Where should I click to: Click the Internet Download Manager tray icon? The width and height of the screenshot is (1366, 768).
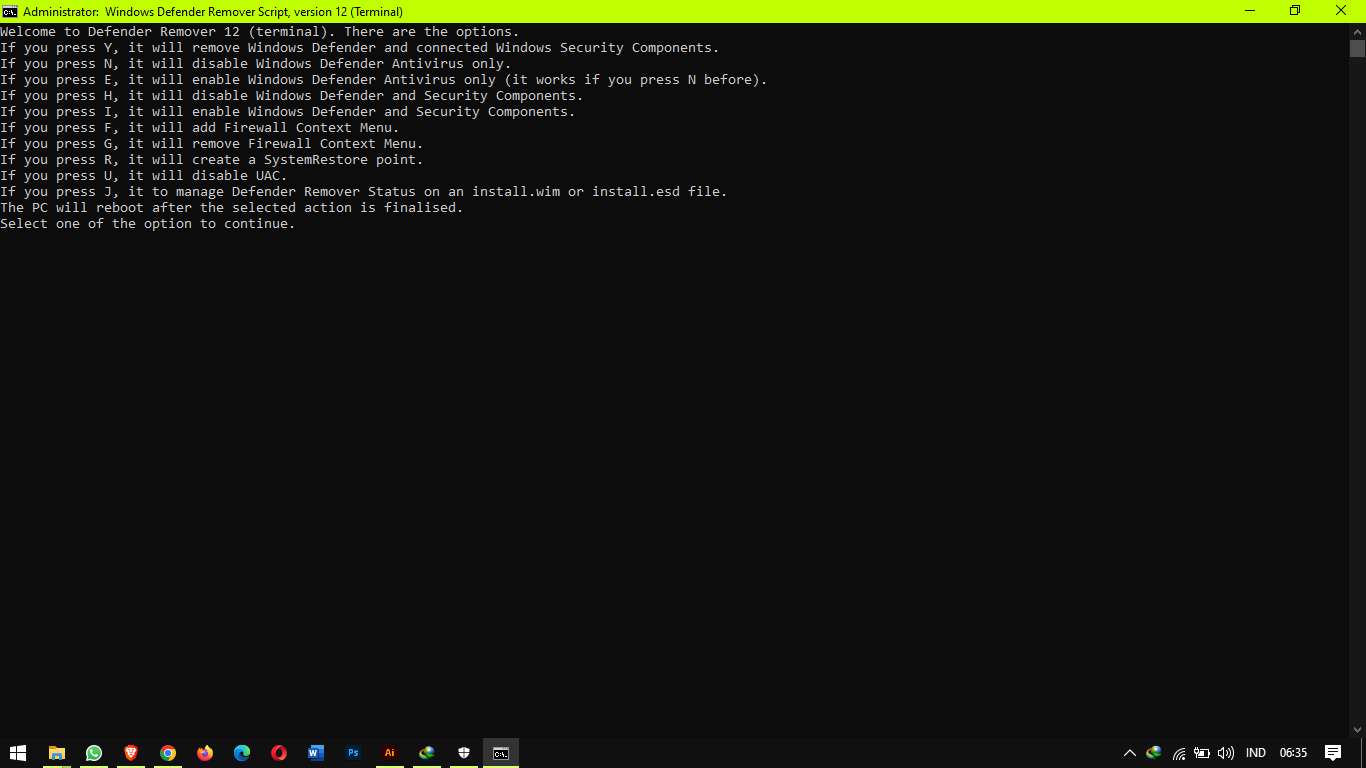tap(1154, 753)
